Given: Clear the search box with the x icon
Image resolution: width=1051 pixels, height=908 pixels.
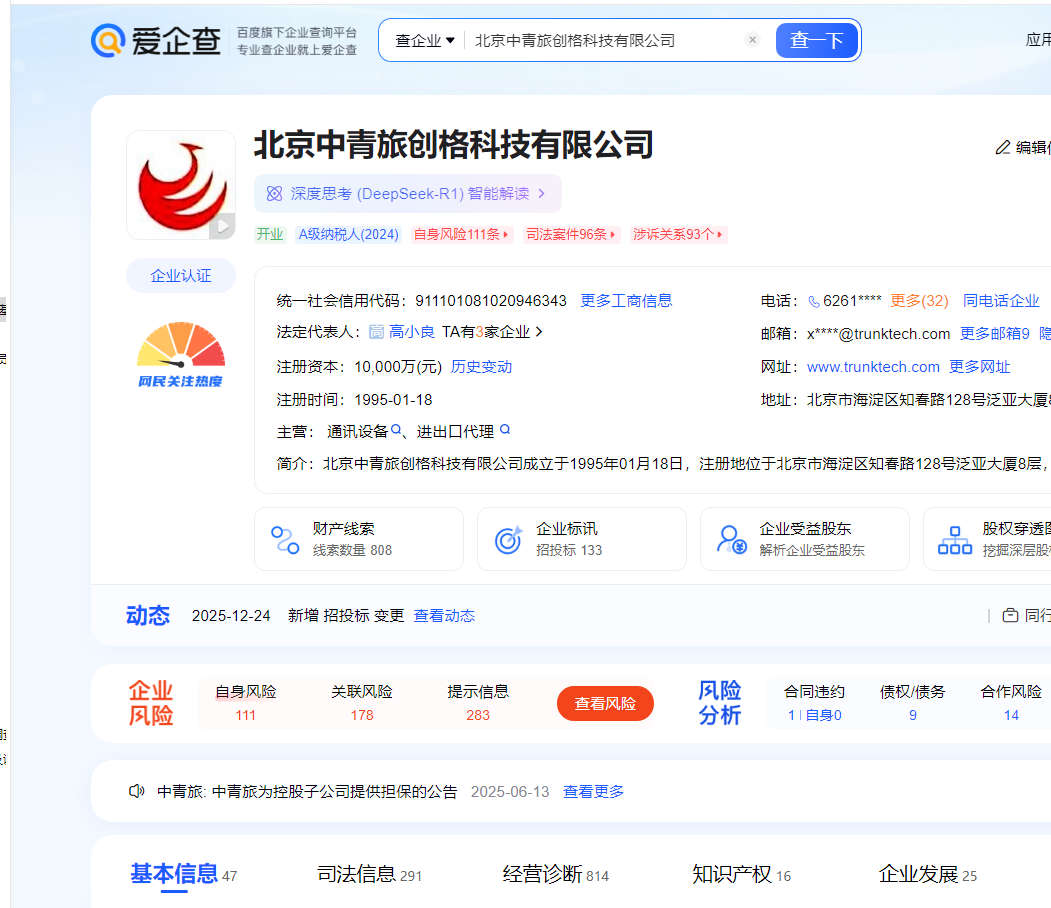Looking at the screenshot, I should coord(753,40).
